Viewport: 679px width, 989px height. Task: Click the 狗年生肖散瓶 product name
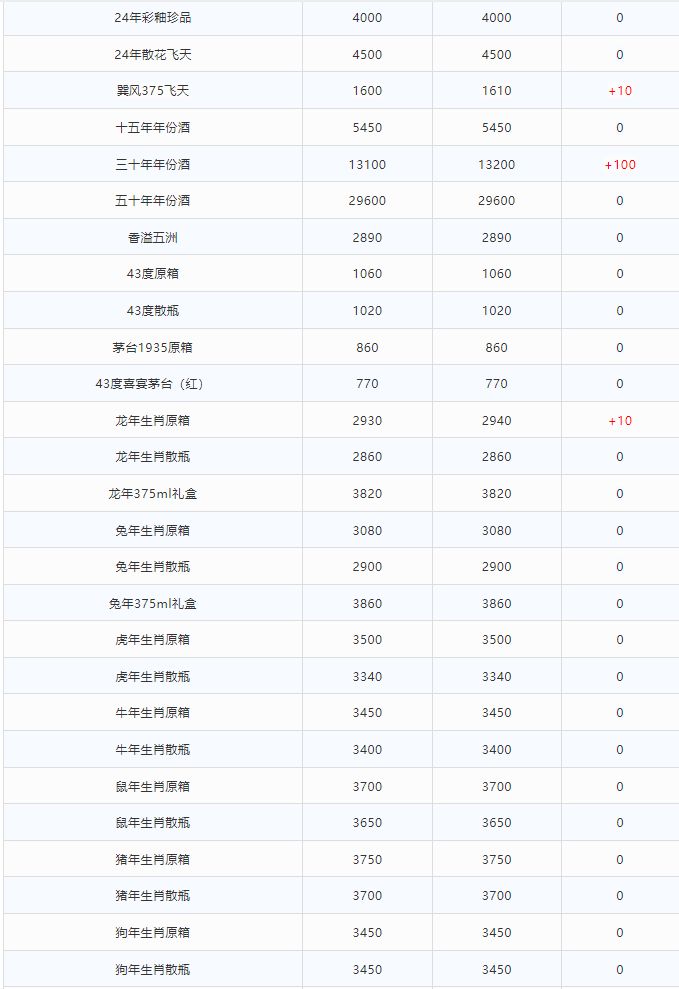pyautogui.click(x=153, y=969)
